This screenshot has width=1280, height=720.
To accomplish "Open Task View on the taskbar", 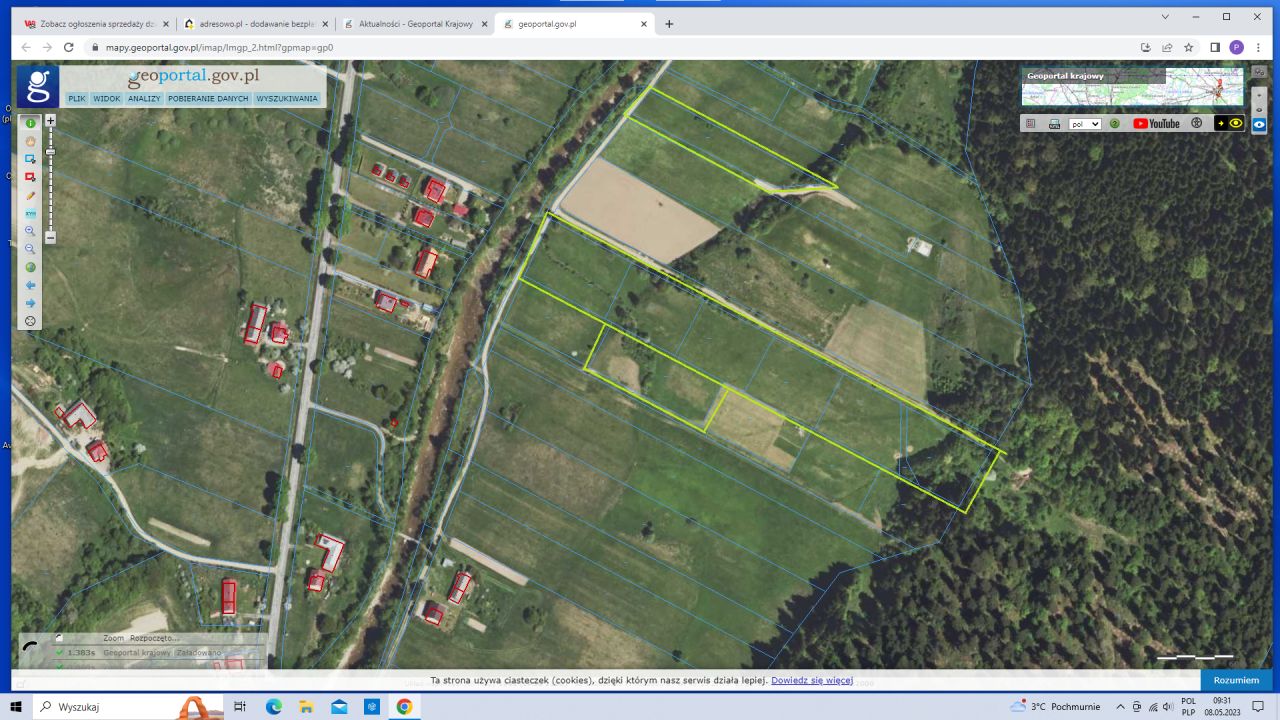I will click(x=240, y=707).
